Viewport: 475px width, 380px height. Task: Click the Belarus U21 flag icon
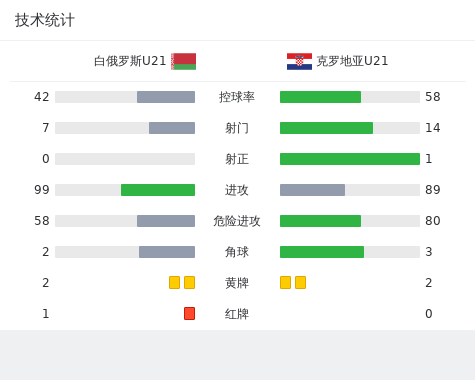tap(183, 61)
